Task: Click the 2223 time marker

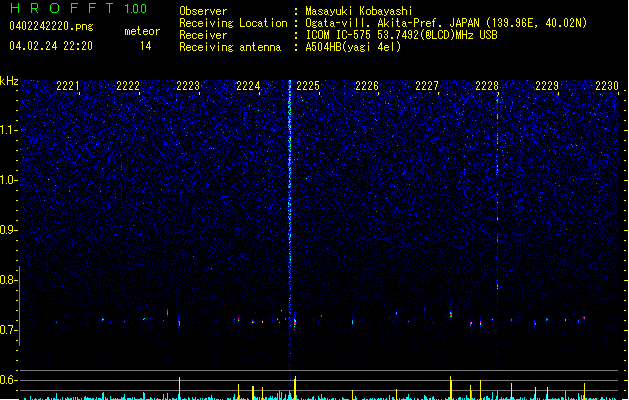Action: 188,86
